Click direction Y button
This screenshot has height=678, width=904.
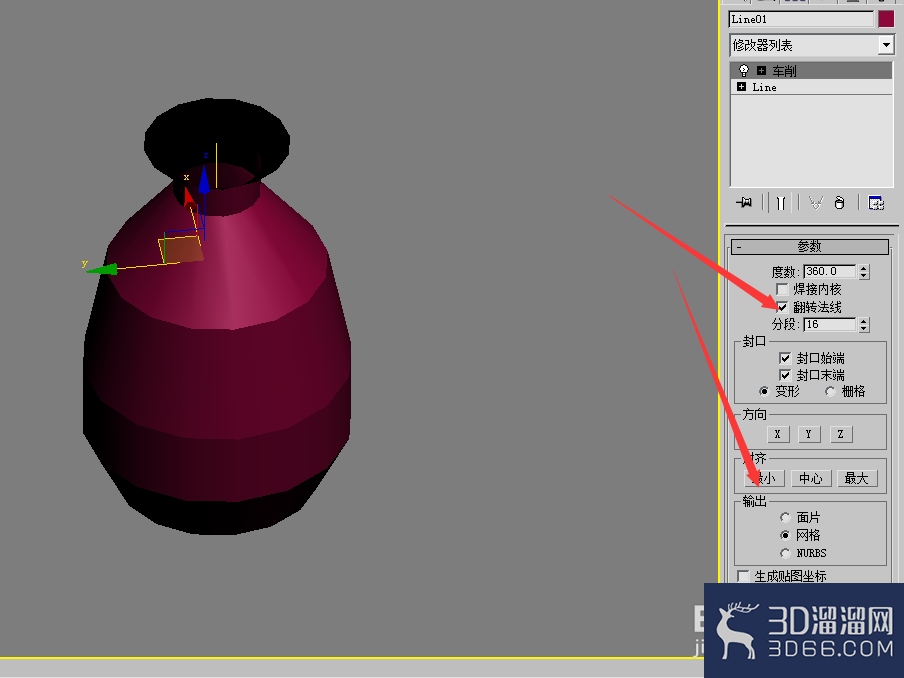click(809, 434)
